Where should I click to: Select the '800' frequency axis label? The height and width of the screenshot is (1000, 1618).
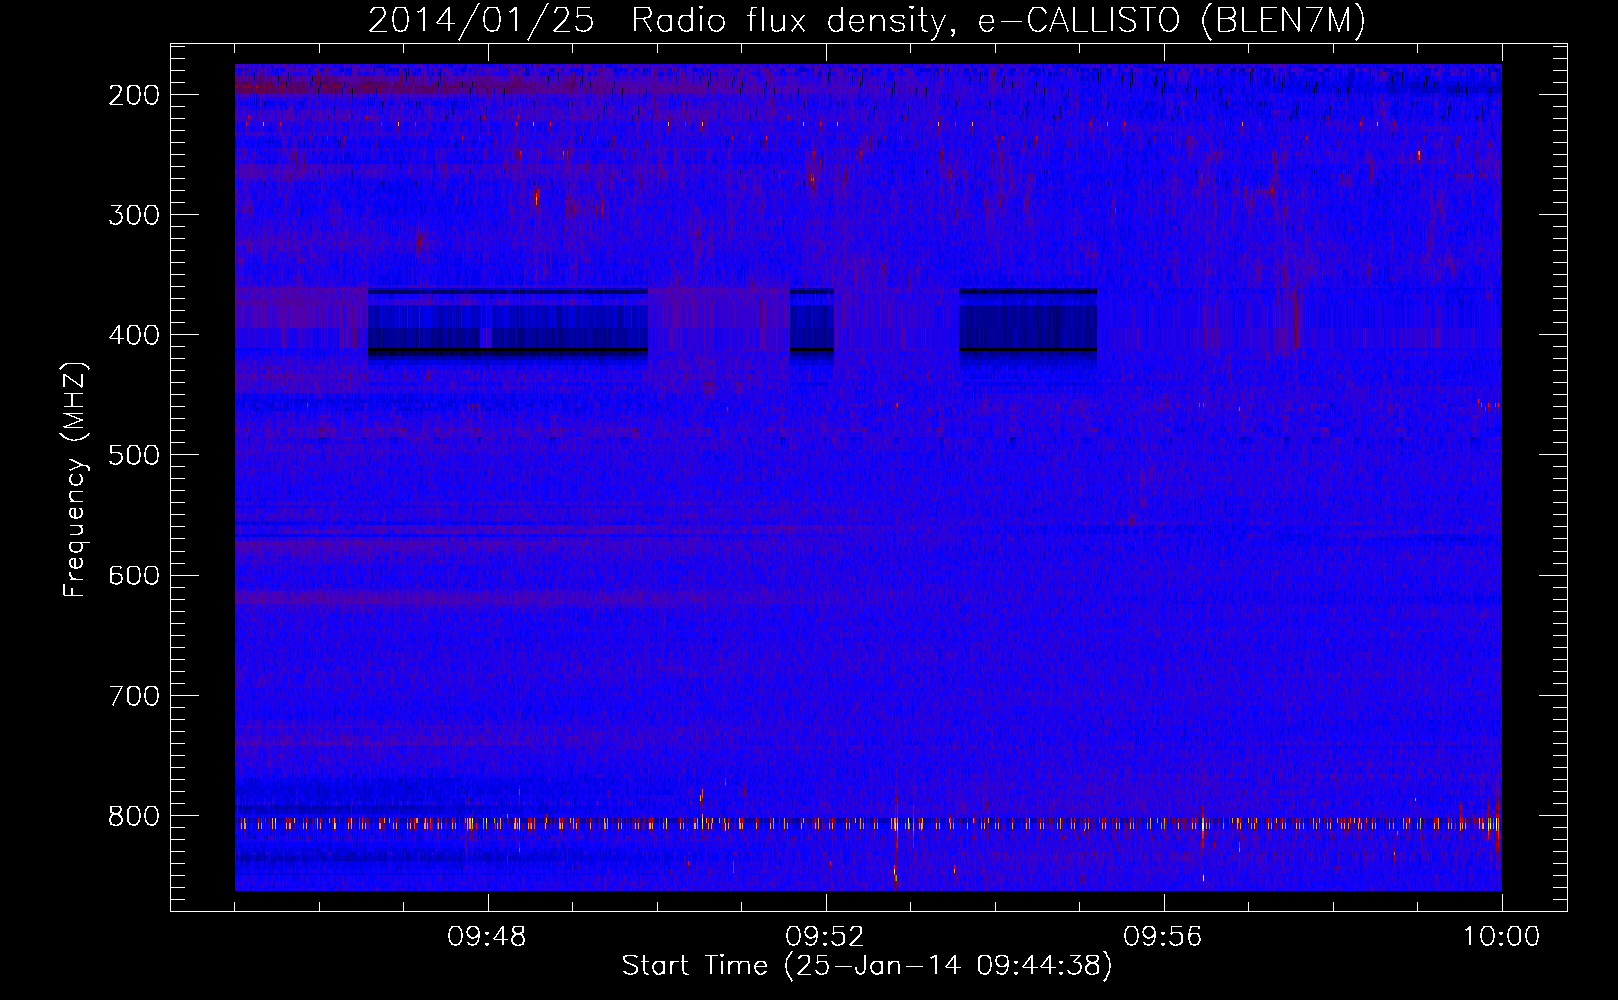133,815
